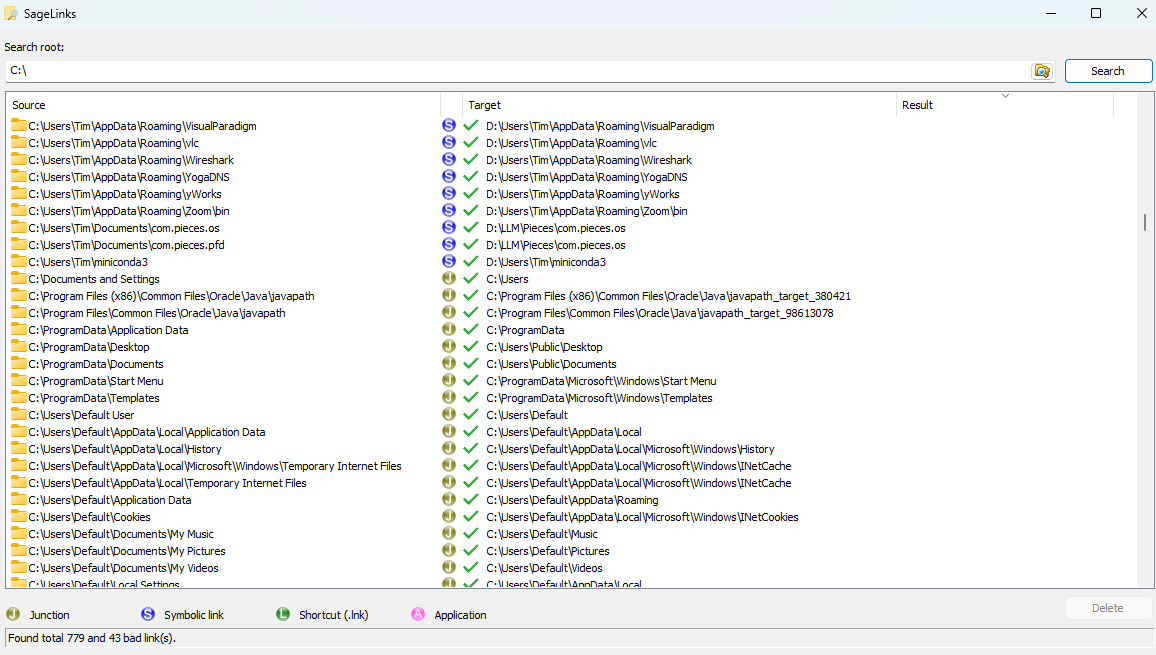Select target path ending Windows\INetCookies
Image resolution: width=1156 pixels, height=655 pixels.
[642, 517]
